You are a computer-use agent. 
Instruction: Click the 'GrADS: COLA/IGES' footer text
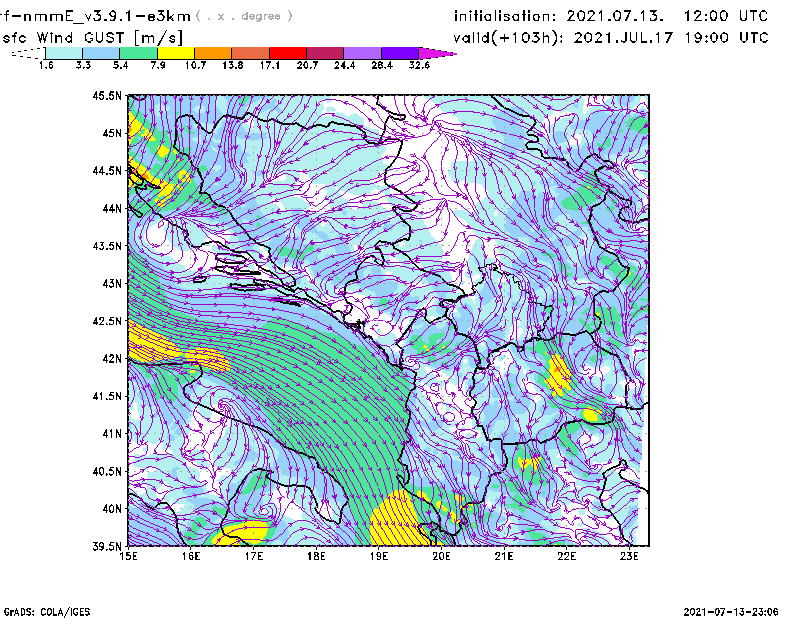(x=47, y=612)
